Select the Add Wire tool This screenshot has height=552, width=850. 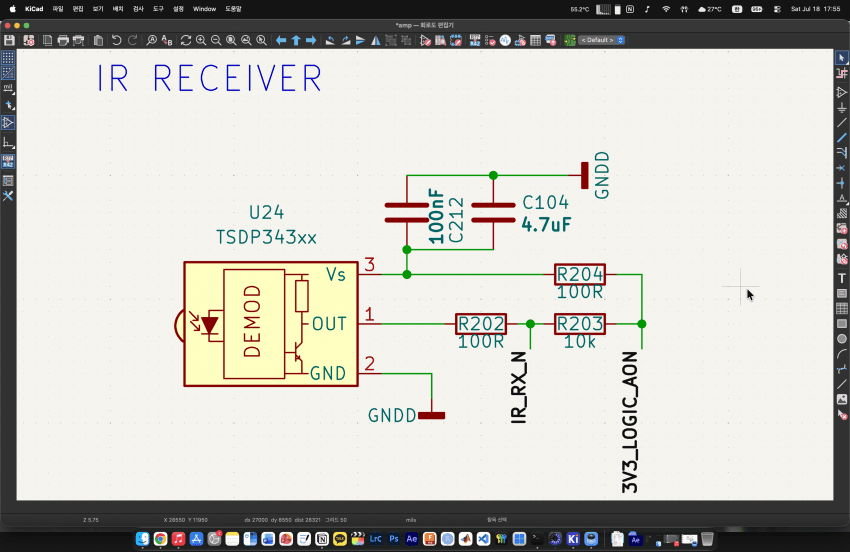point(842,123)
